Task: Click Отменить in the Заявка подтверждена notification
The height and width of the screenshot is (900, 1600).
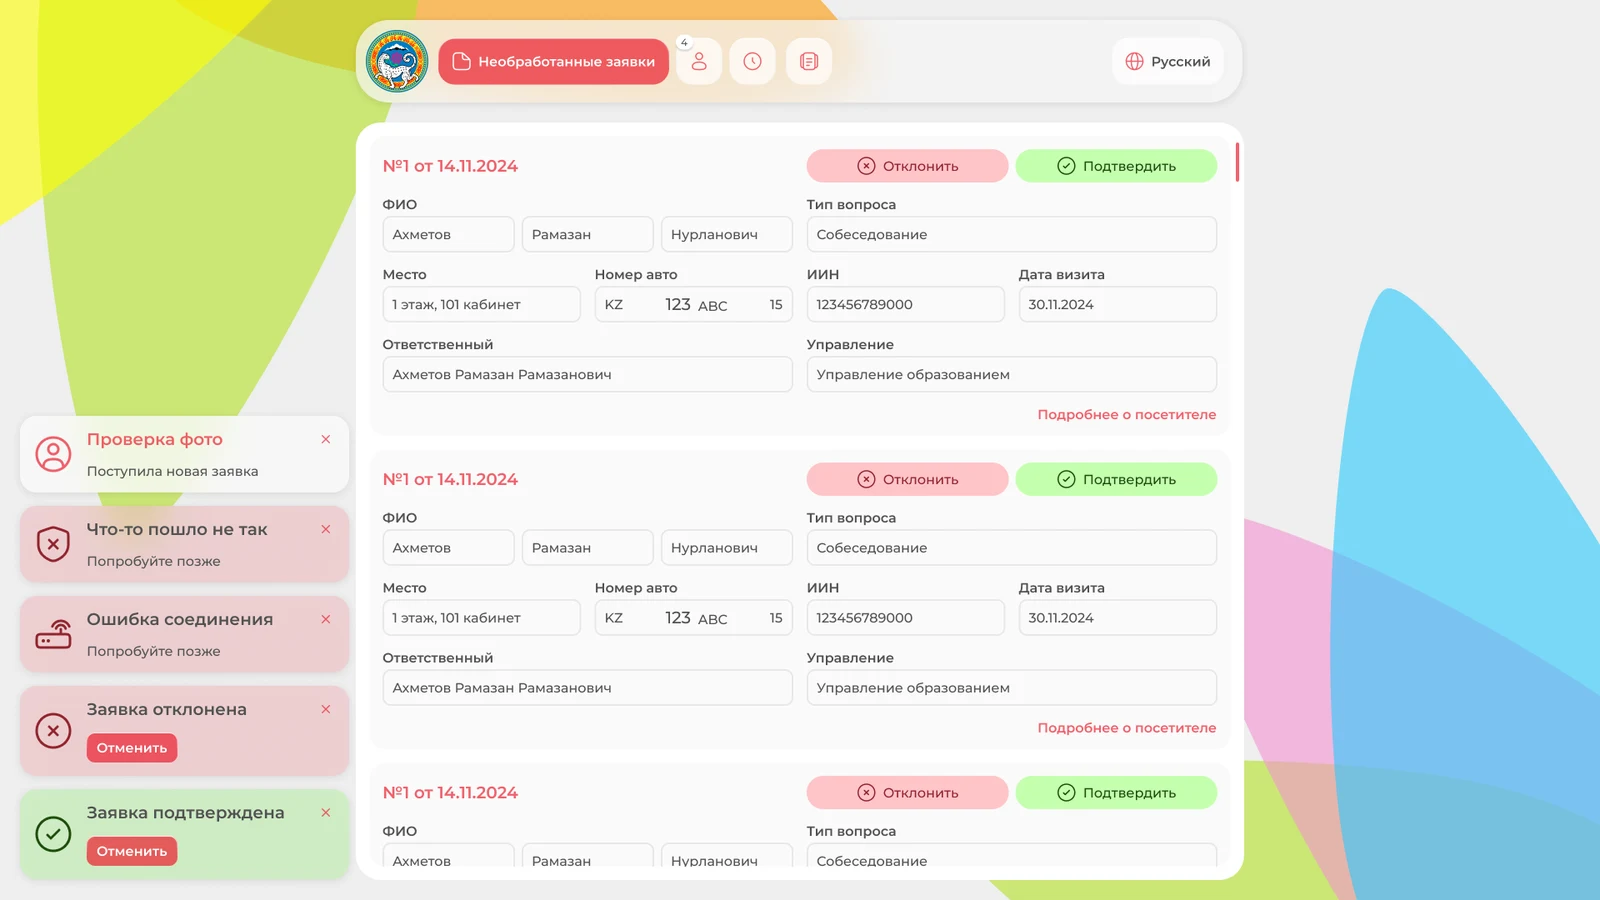Action: pyautogui.click(x=132, y=851)
